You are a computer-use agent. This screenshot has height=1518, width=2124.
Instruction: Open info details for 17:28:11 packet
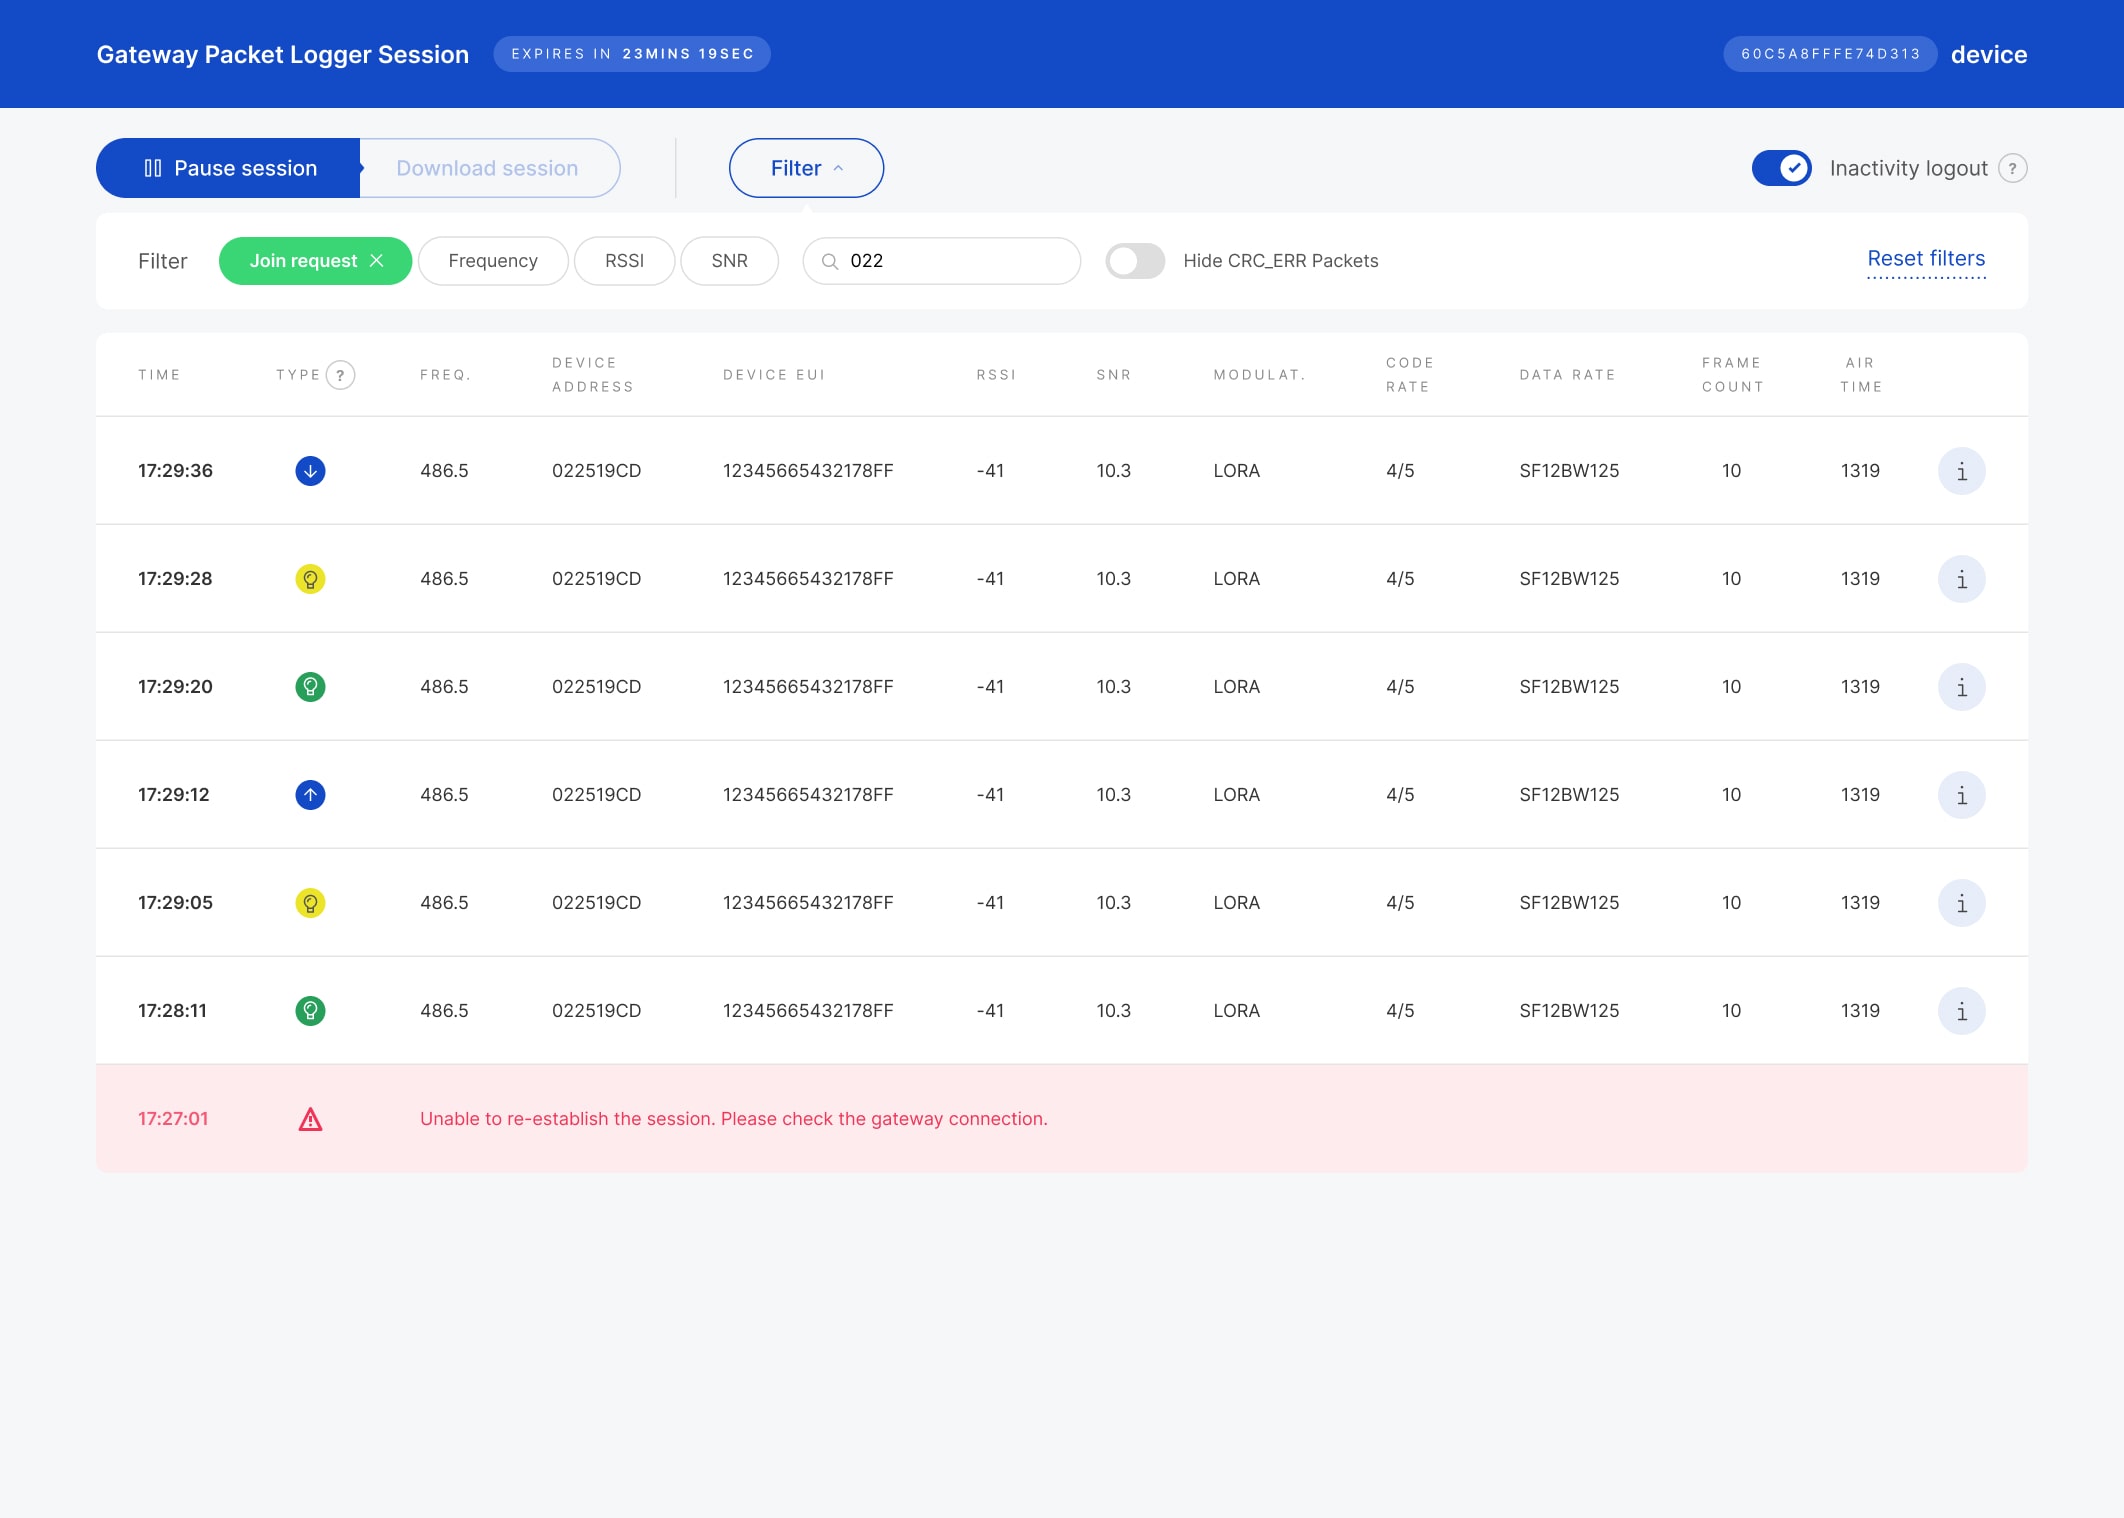1961,1011
